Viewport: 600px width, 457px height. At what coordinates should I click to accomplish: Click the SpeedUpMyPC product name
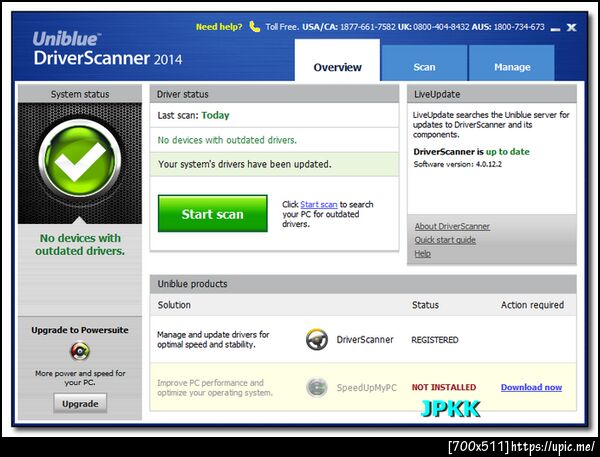367,388
